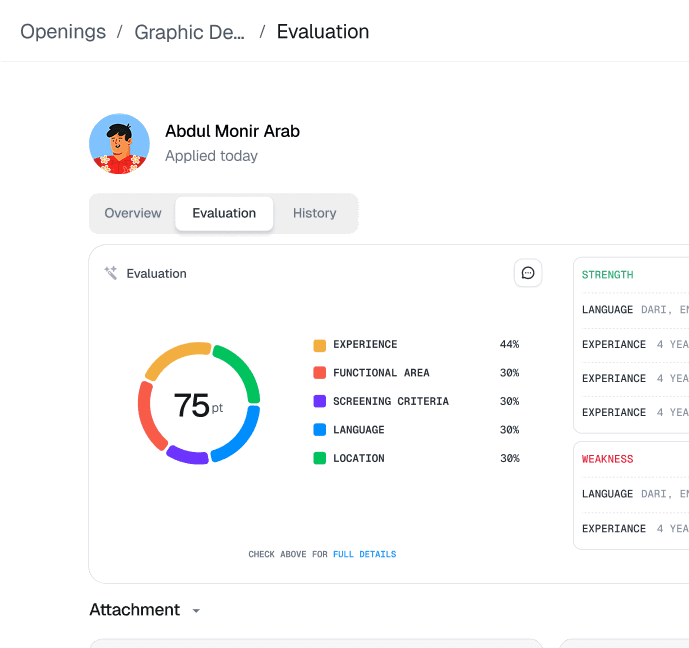Click the LOCATION legend label
Screen dimensions: 689x648
[359, 459]
